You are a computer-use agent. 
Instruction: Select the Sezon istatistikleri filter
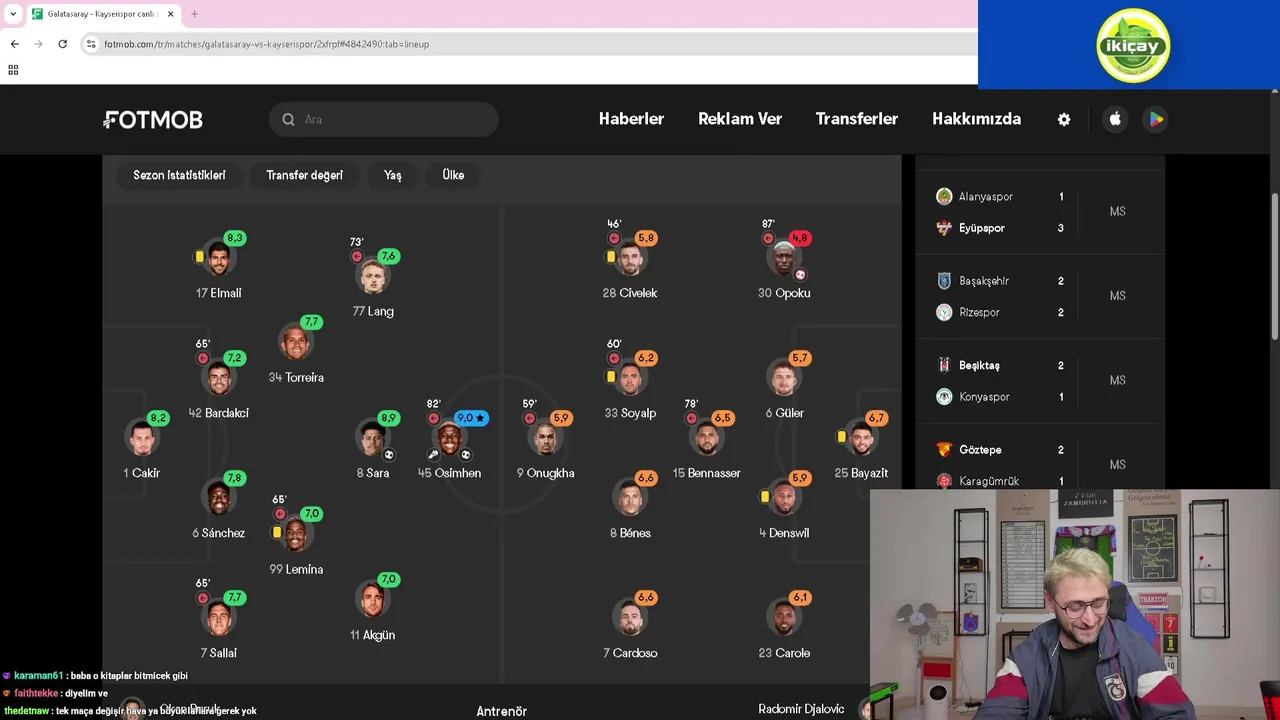[179, 175]
